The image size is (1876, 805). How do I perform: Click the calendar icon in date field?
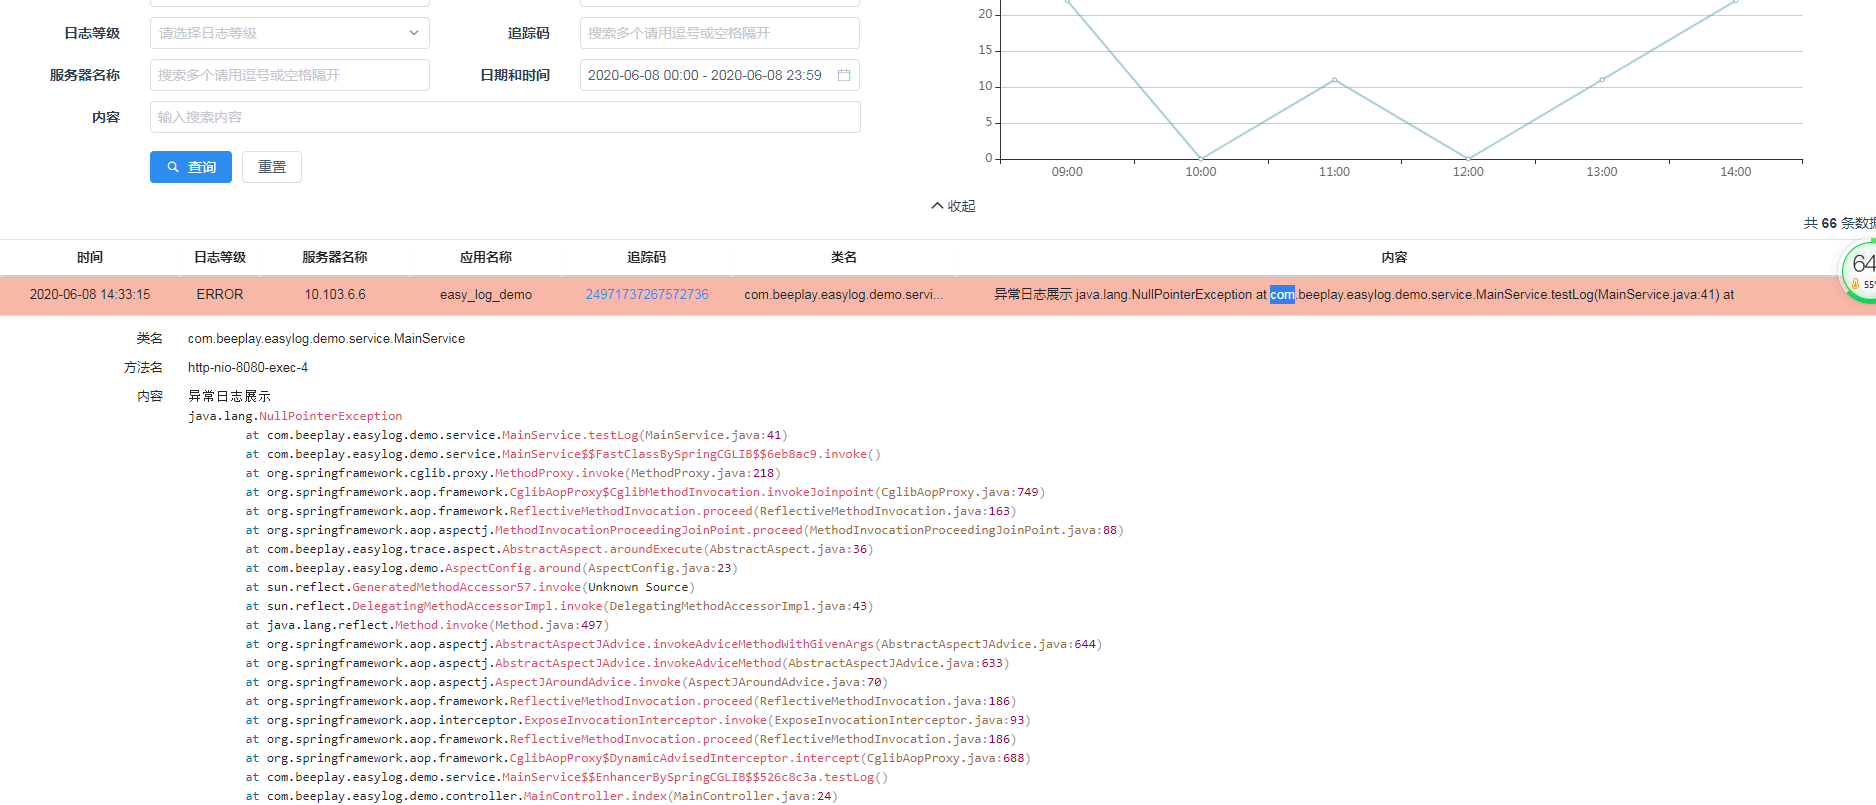[844, 75]
